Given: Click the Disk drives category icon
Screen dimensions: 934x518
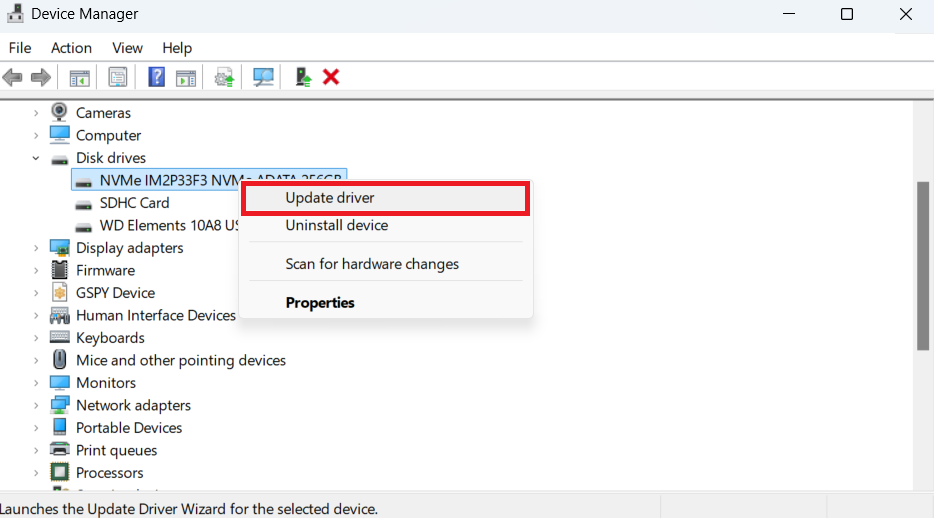Looking at the screenshot, I should coord(60,159).
